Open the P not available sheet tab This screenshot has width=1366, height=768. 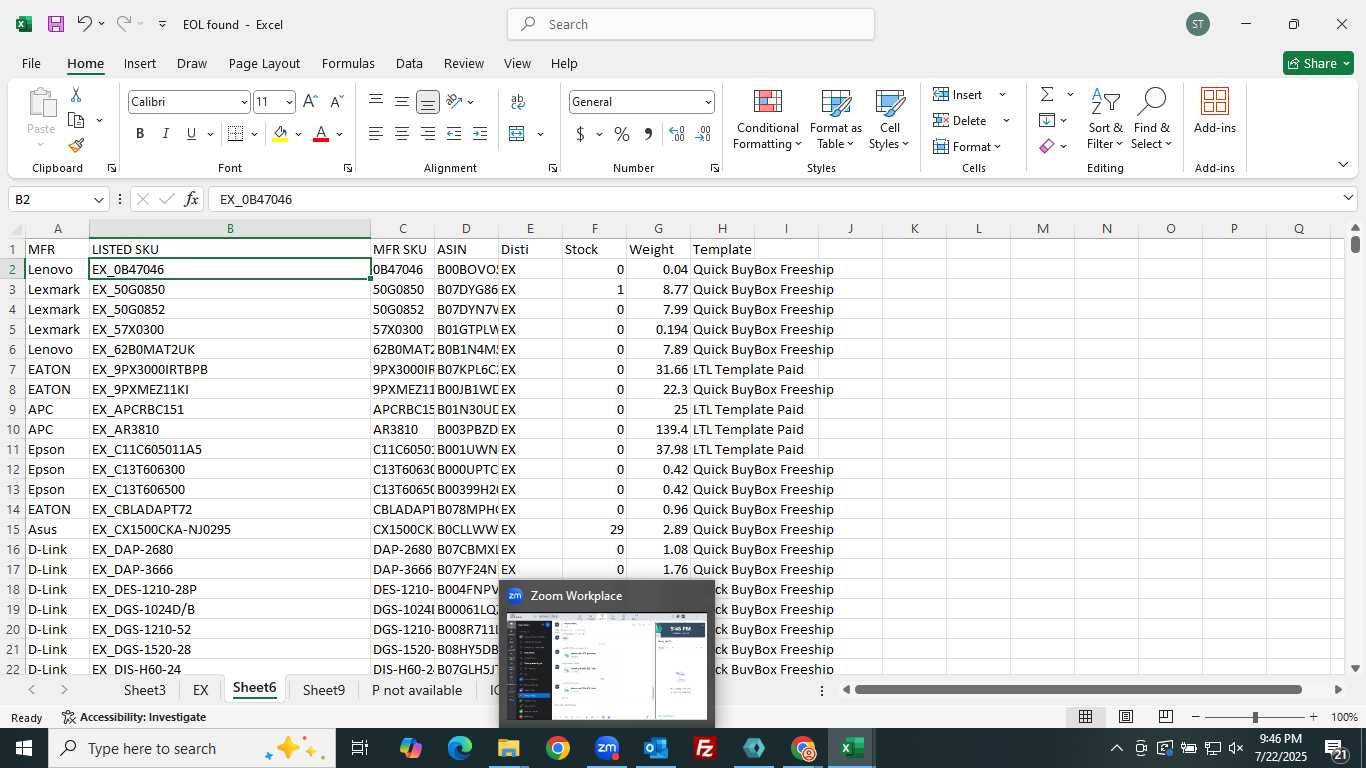click(417, 690)
